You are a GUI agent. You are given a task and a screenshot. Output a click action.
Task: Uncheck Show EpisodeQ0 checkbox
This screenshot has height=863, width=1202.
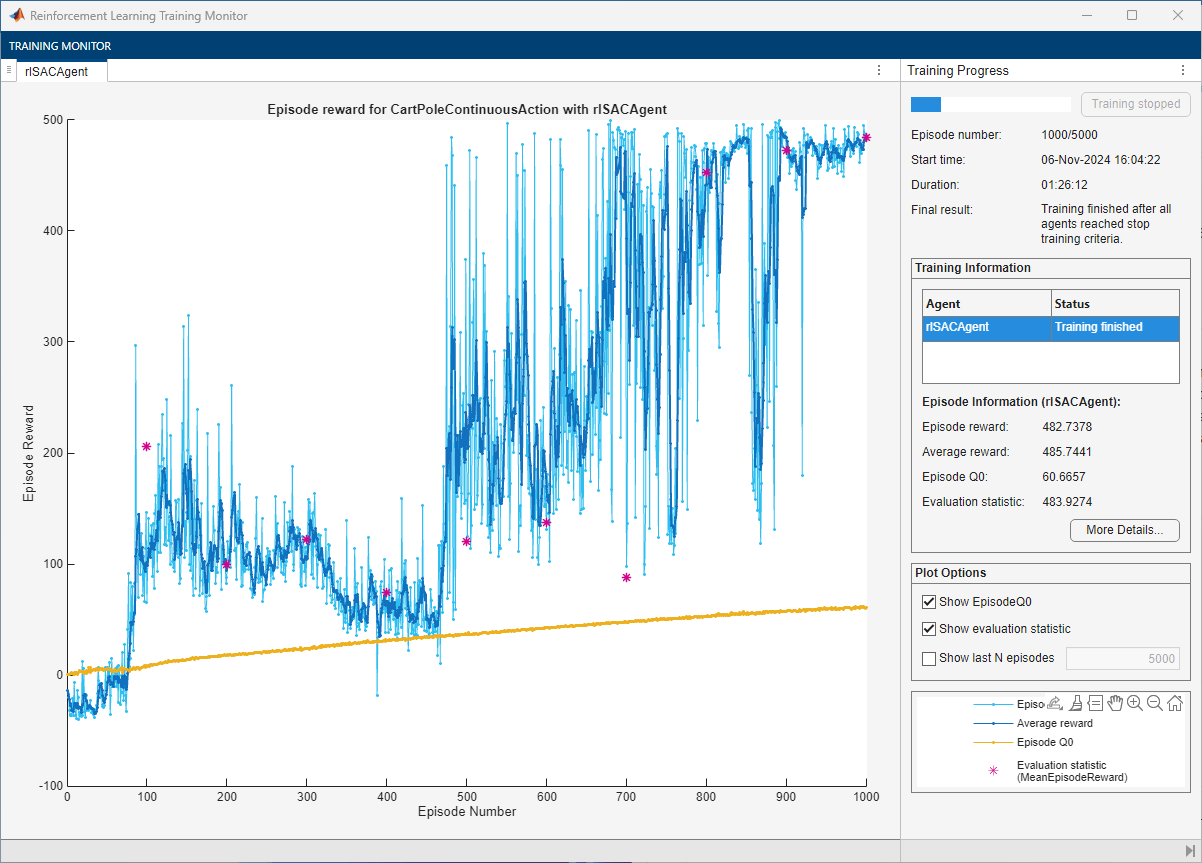[929, 602]
